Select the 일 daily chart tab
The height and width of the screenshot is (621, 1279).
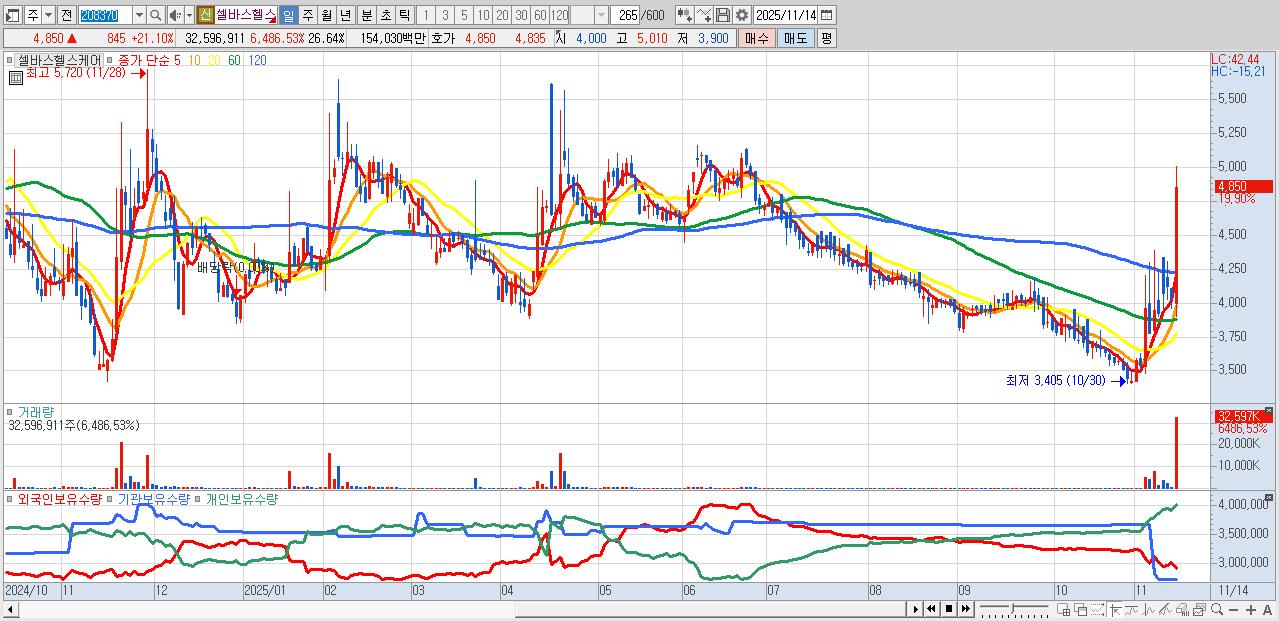tap(288, 15)
